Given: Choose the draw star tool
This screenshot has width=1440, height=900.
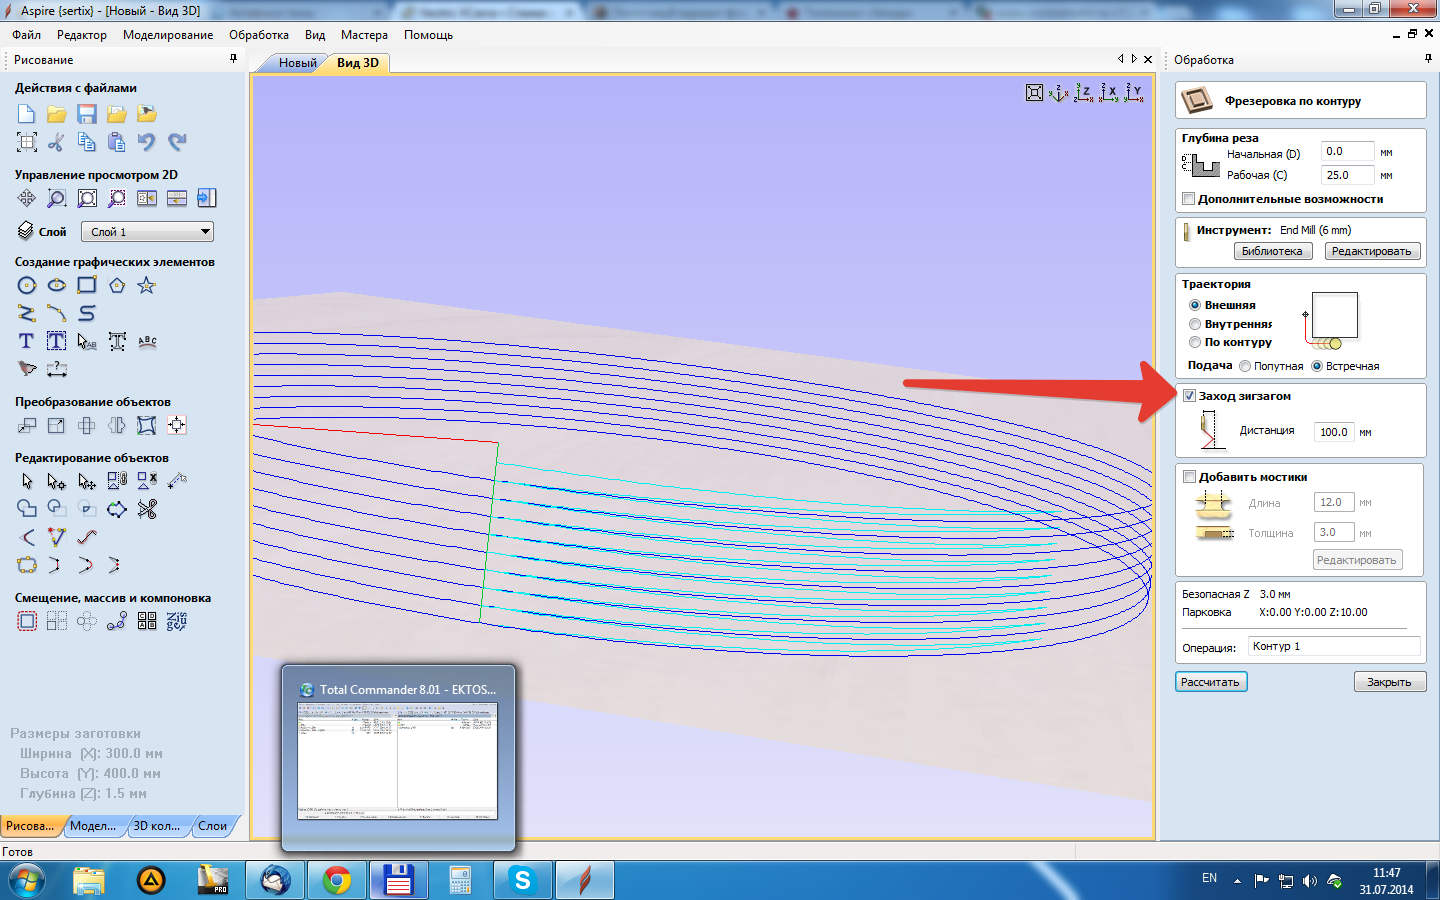Looking at the screenshot, I should [x=147, y=285].
